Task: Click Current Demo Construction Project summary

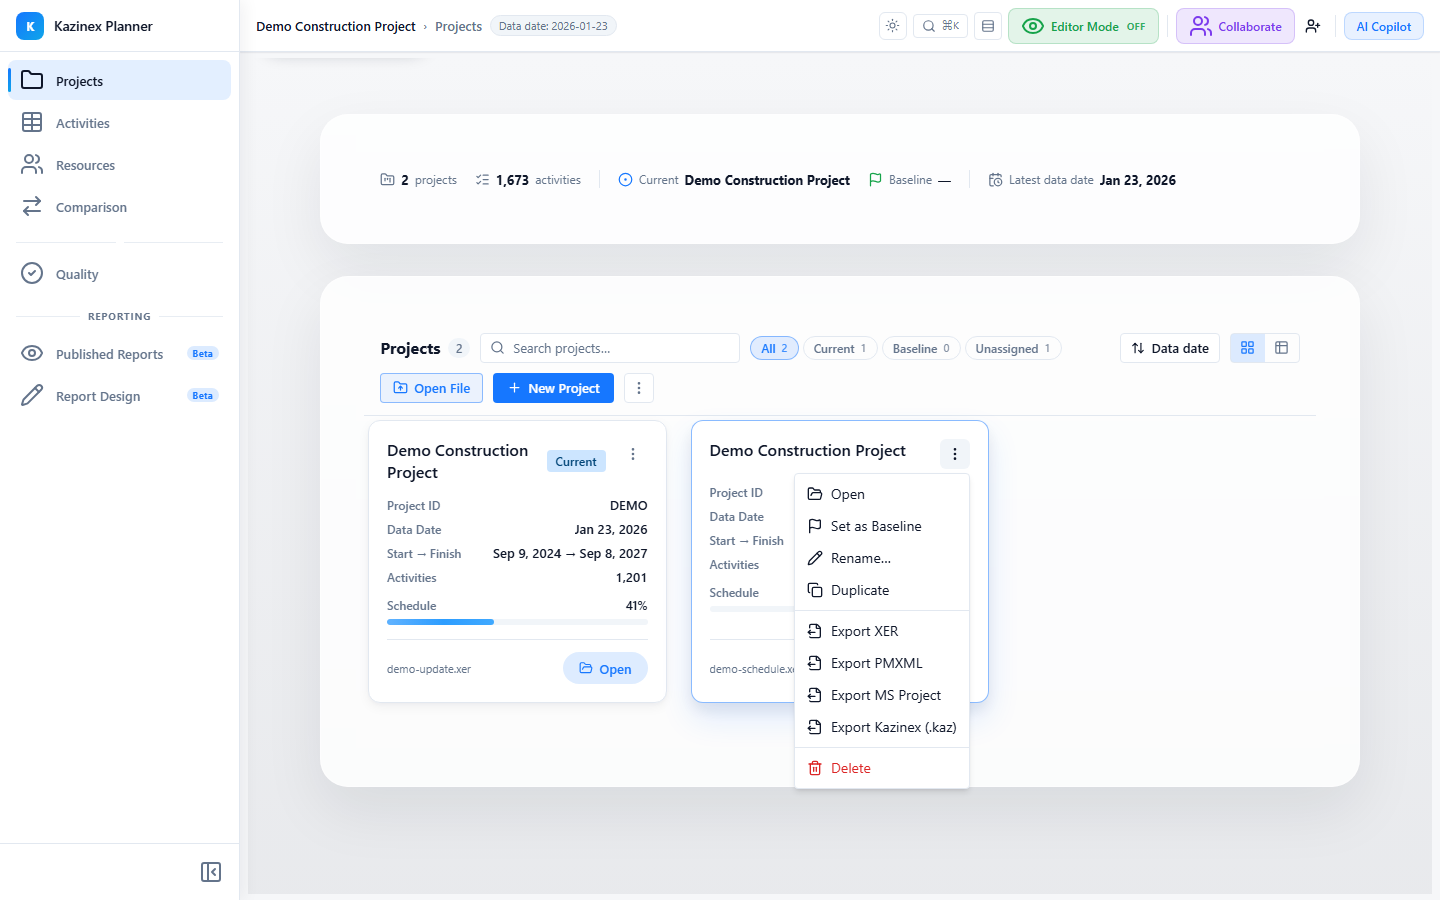Action: click(x=734, y=180)
